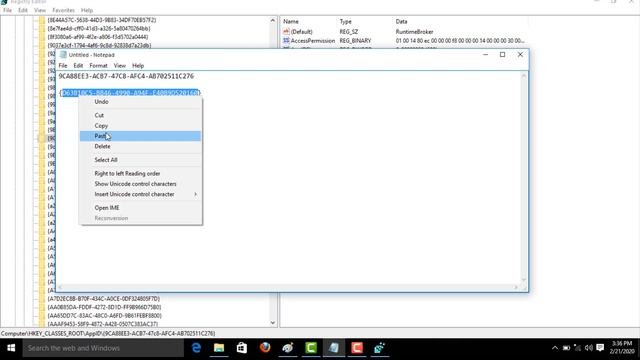Select key beginning {8E44A57C-5638
The width and height of the screenshot is (640, 360).
(x=102, y=20)
